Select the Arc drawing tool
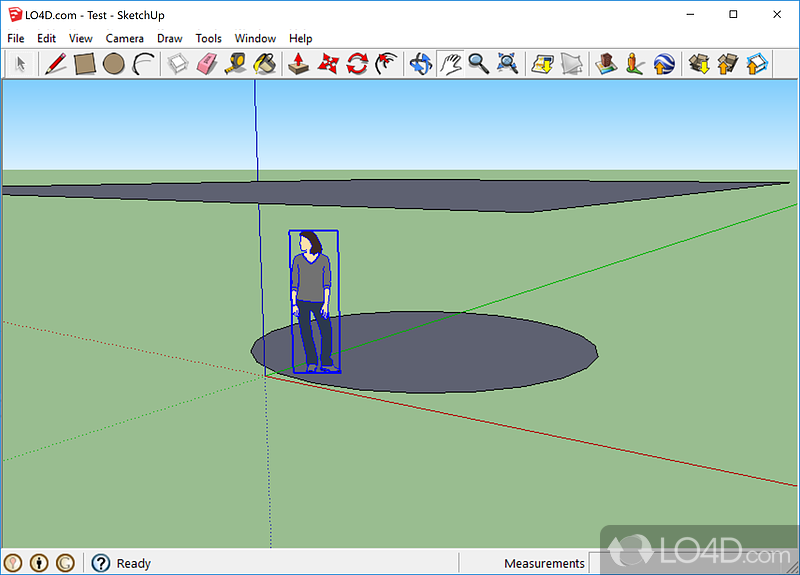Viewport: 800px width, 575px height. coord(144,64)
